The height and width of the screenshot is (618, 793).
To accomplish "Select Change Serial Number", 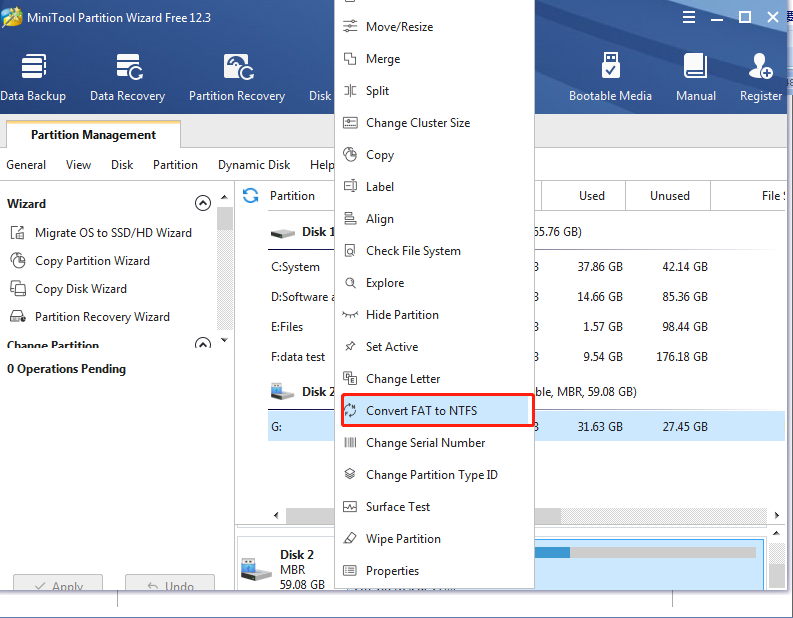I will [x=434, y=443].
